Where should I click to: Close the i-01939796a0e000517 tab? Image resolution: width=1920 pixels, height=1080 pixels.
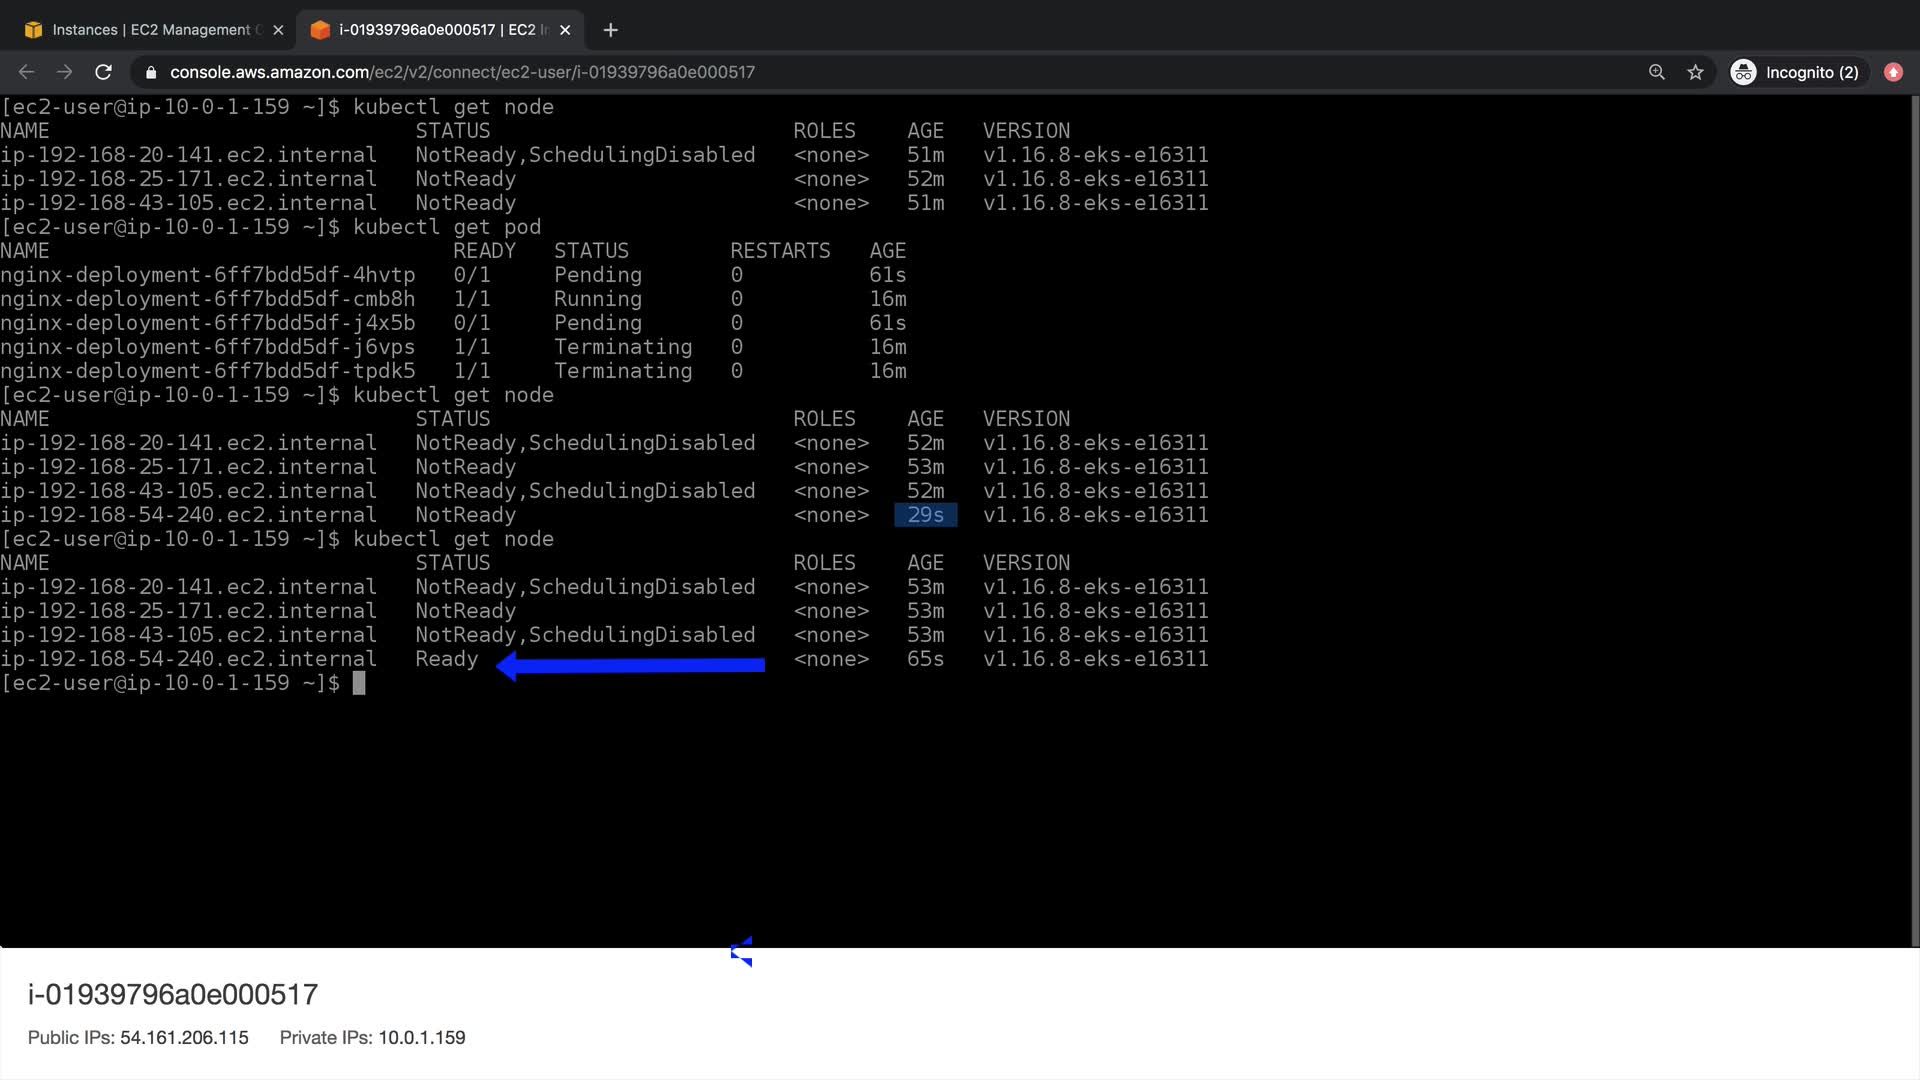tap(565, 30)
